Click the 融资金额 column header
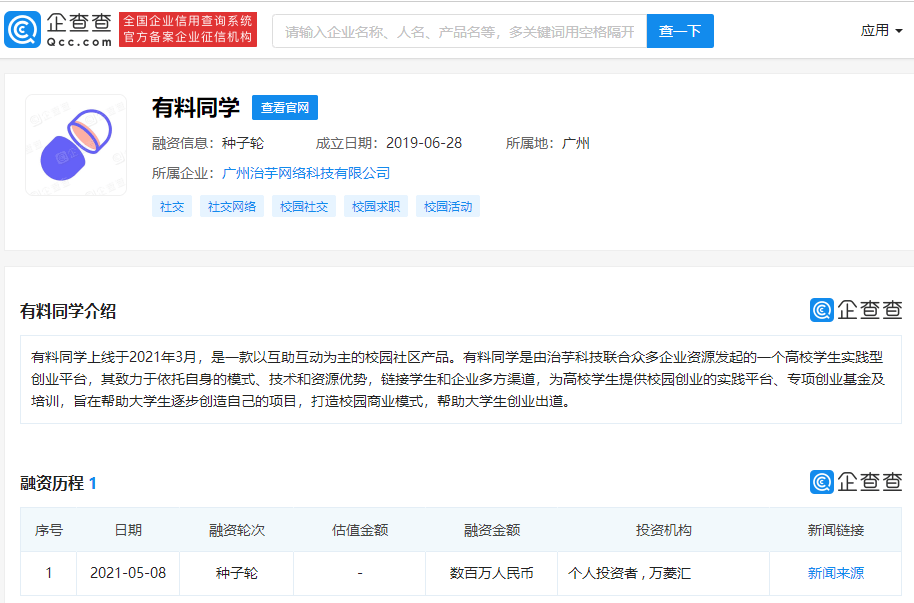914x603 pixels. click(491, 530)
